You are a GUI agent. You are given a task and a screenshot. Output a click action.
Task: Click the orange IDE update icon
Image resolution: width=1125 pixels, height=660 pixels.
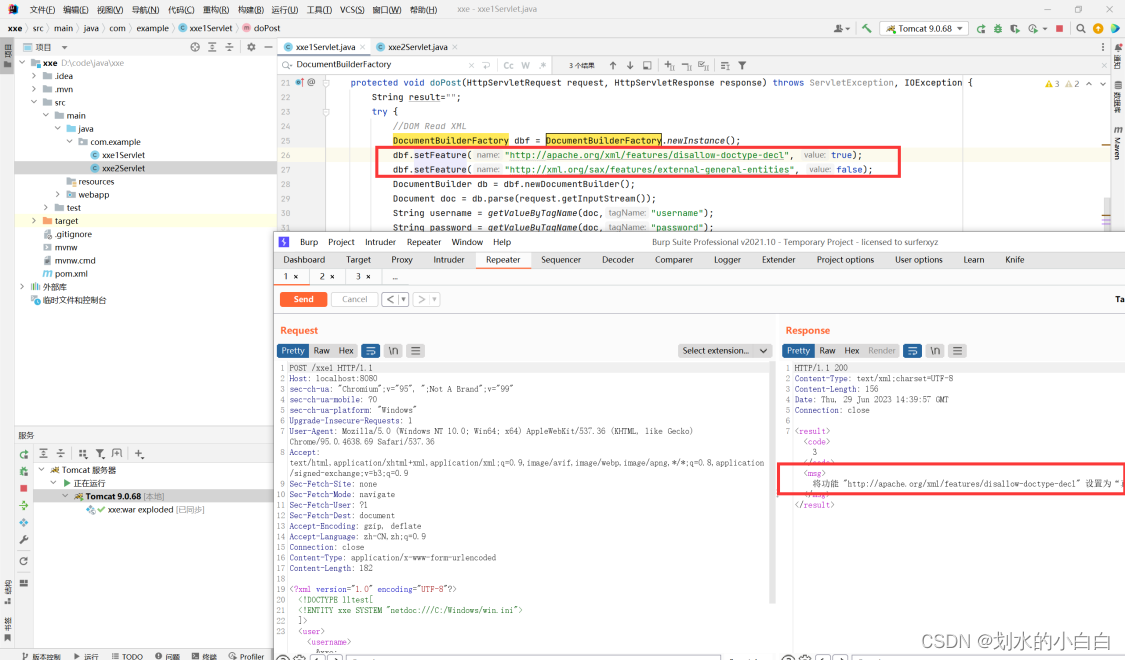click(x=1098, y=29)
